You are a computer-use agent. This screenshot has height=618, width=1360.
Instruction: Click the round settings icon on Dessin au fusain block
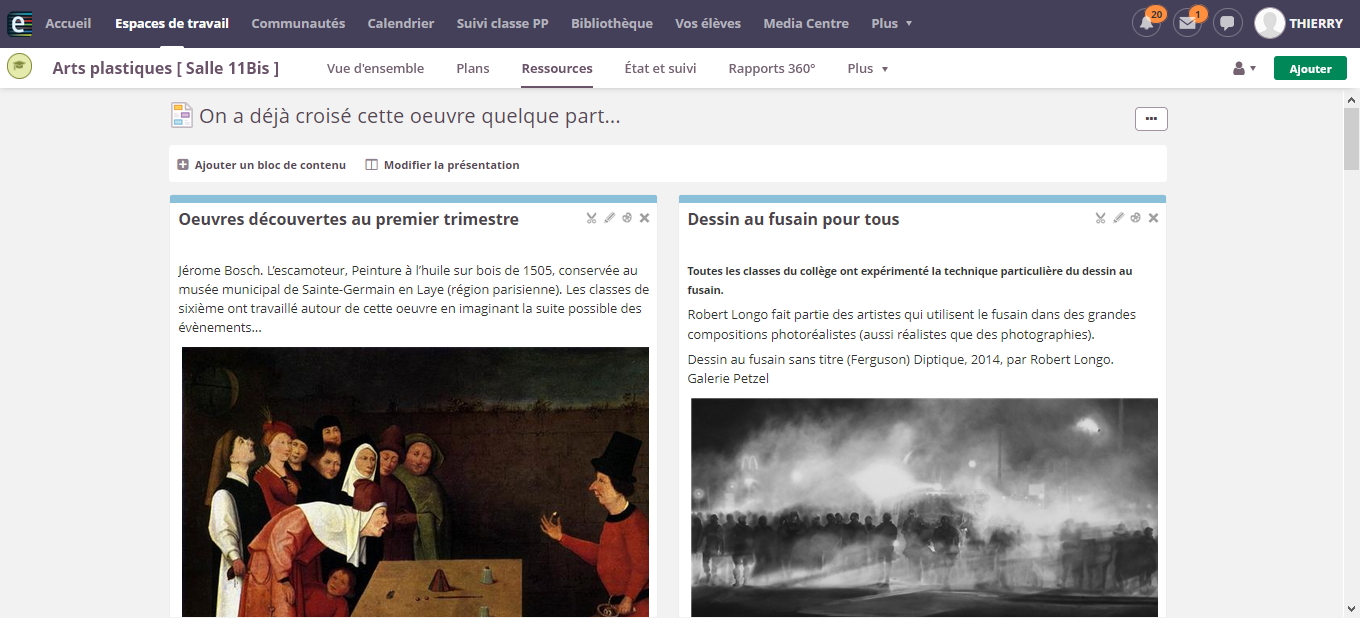tap(1135, 218)
